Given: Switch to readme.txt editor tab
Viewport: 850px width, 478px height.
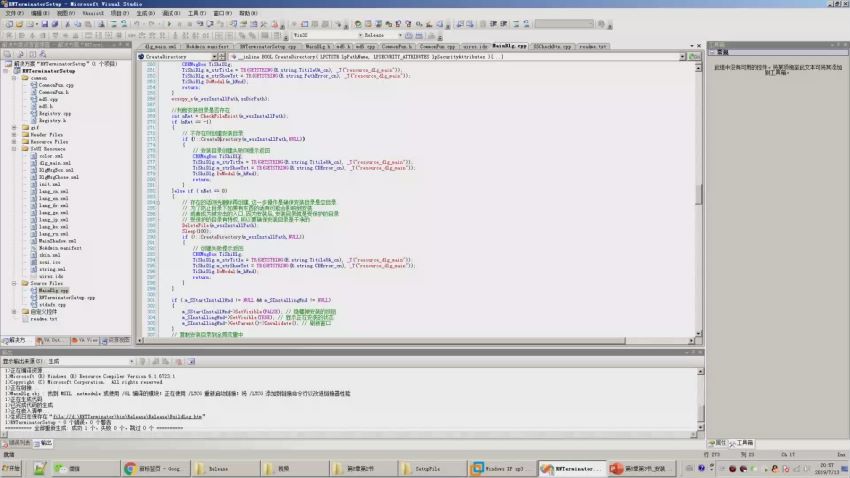Looking at the screenshot, I should (592, 47).
